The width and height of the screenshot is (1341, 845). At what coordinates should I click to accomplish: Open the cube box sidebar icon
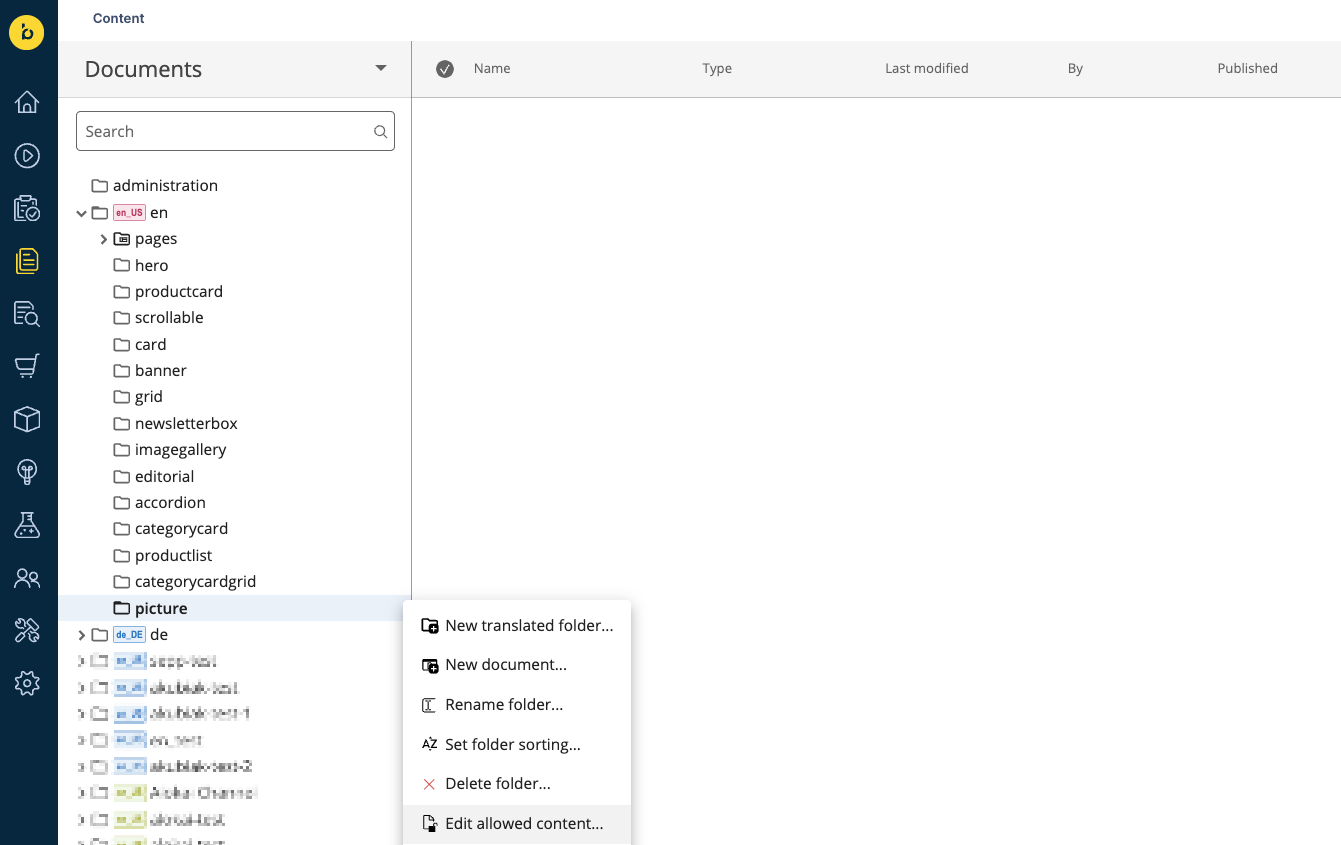click(27, 419)
